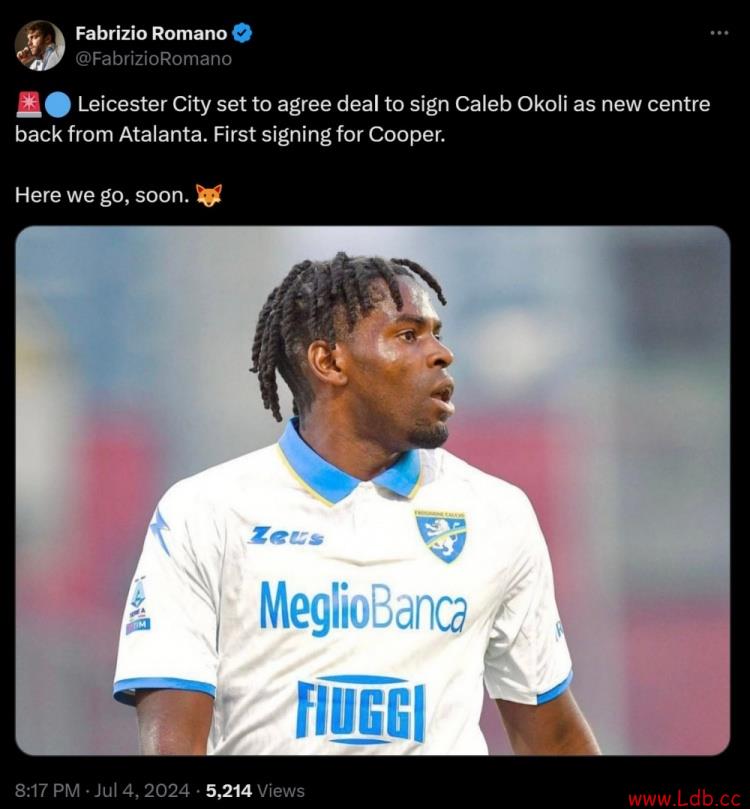Click the blue circle emoji

(58, 105)
